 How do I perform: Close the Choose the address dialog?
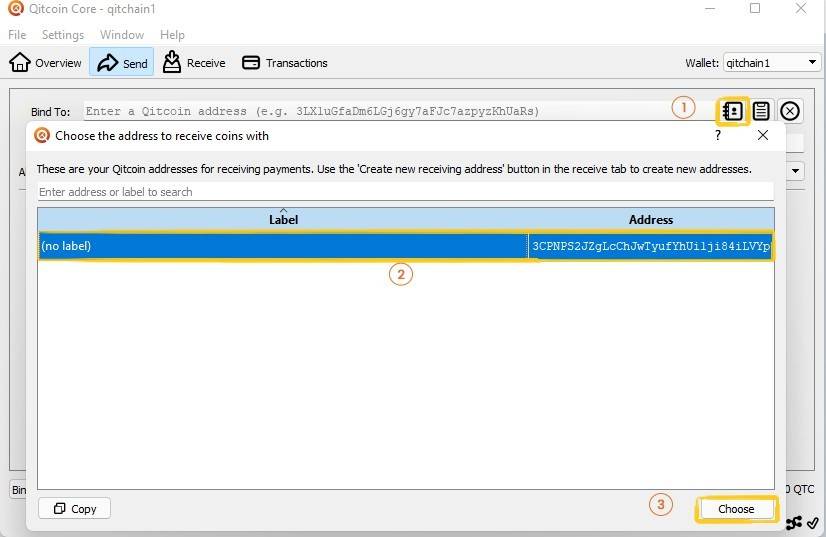762,135
